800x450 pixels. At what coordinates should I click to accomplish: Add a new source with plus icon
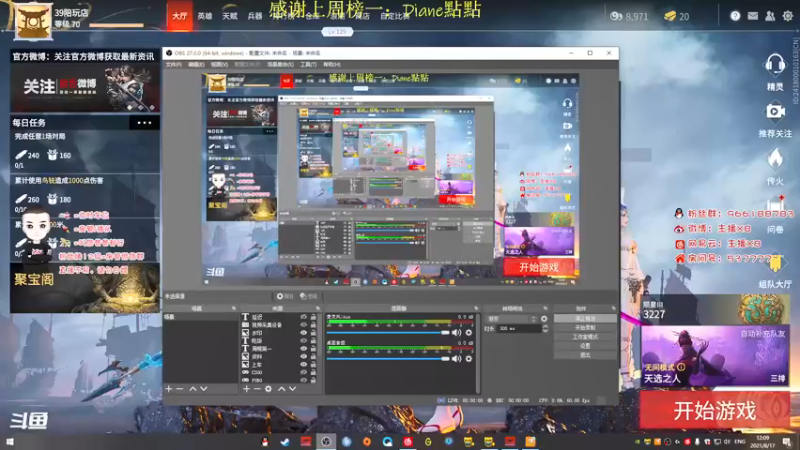(246, 389)
